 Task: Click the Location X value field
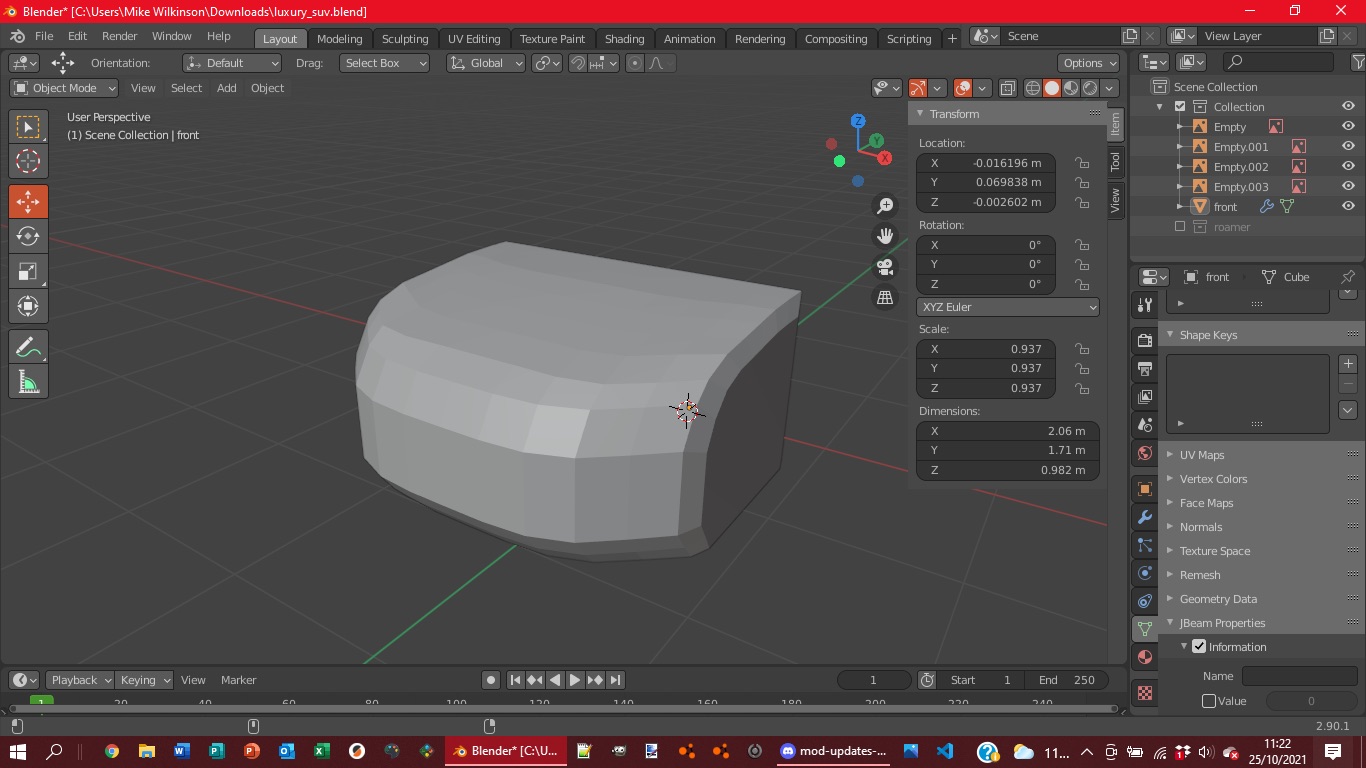pos(985,163)
